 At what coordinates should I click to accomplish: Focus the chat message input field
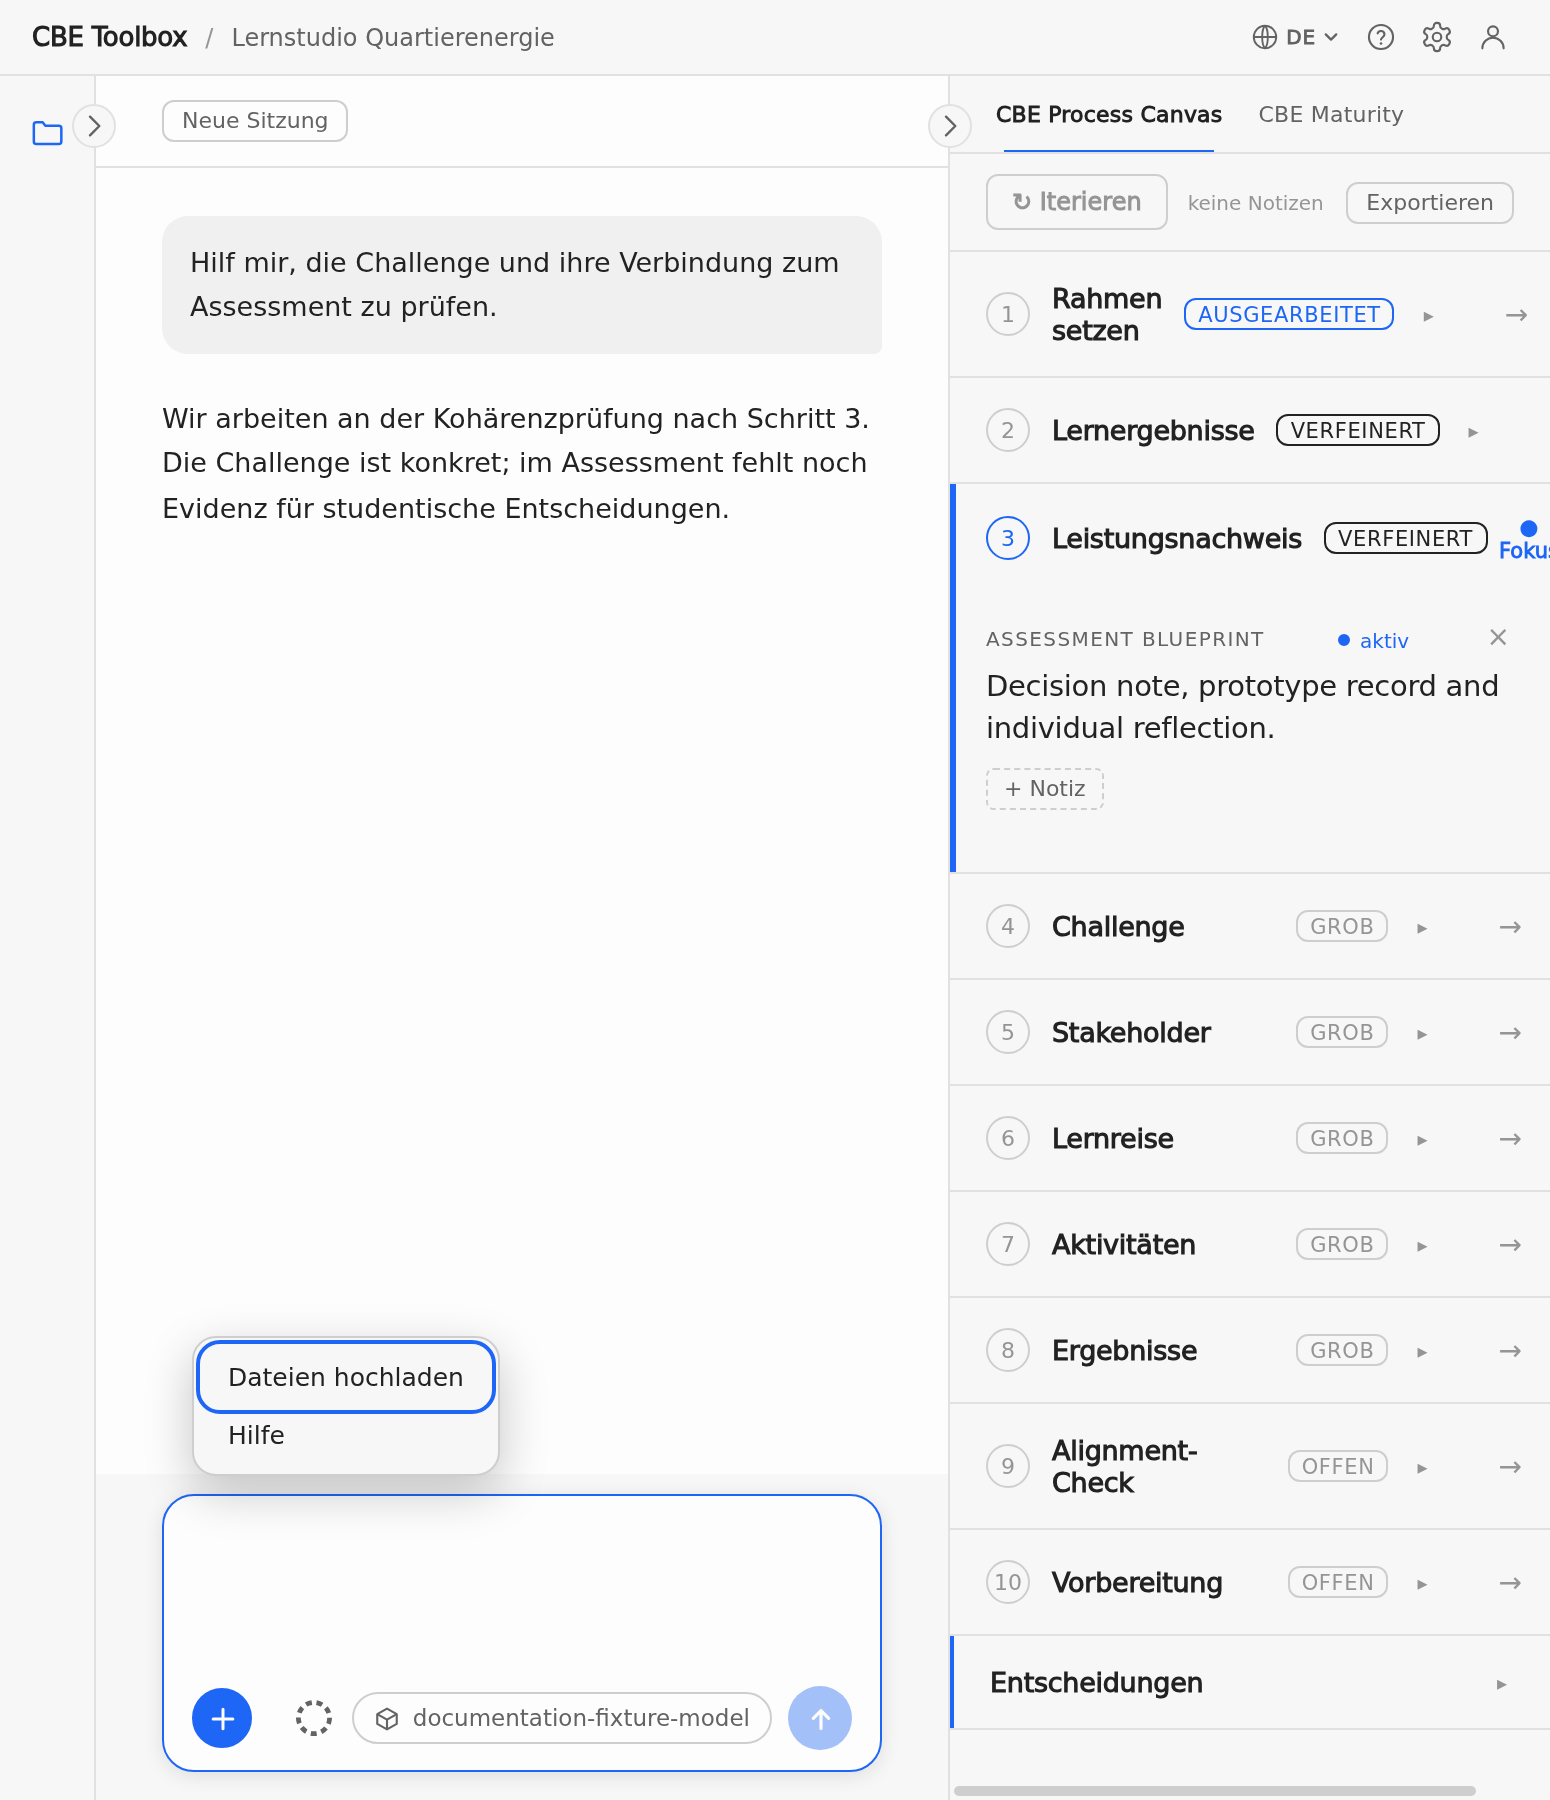[522, 1590]
